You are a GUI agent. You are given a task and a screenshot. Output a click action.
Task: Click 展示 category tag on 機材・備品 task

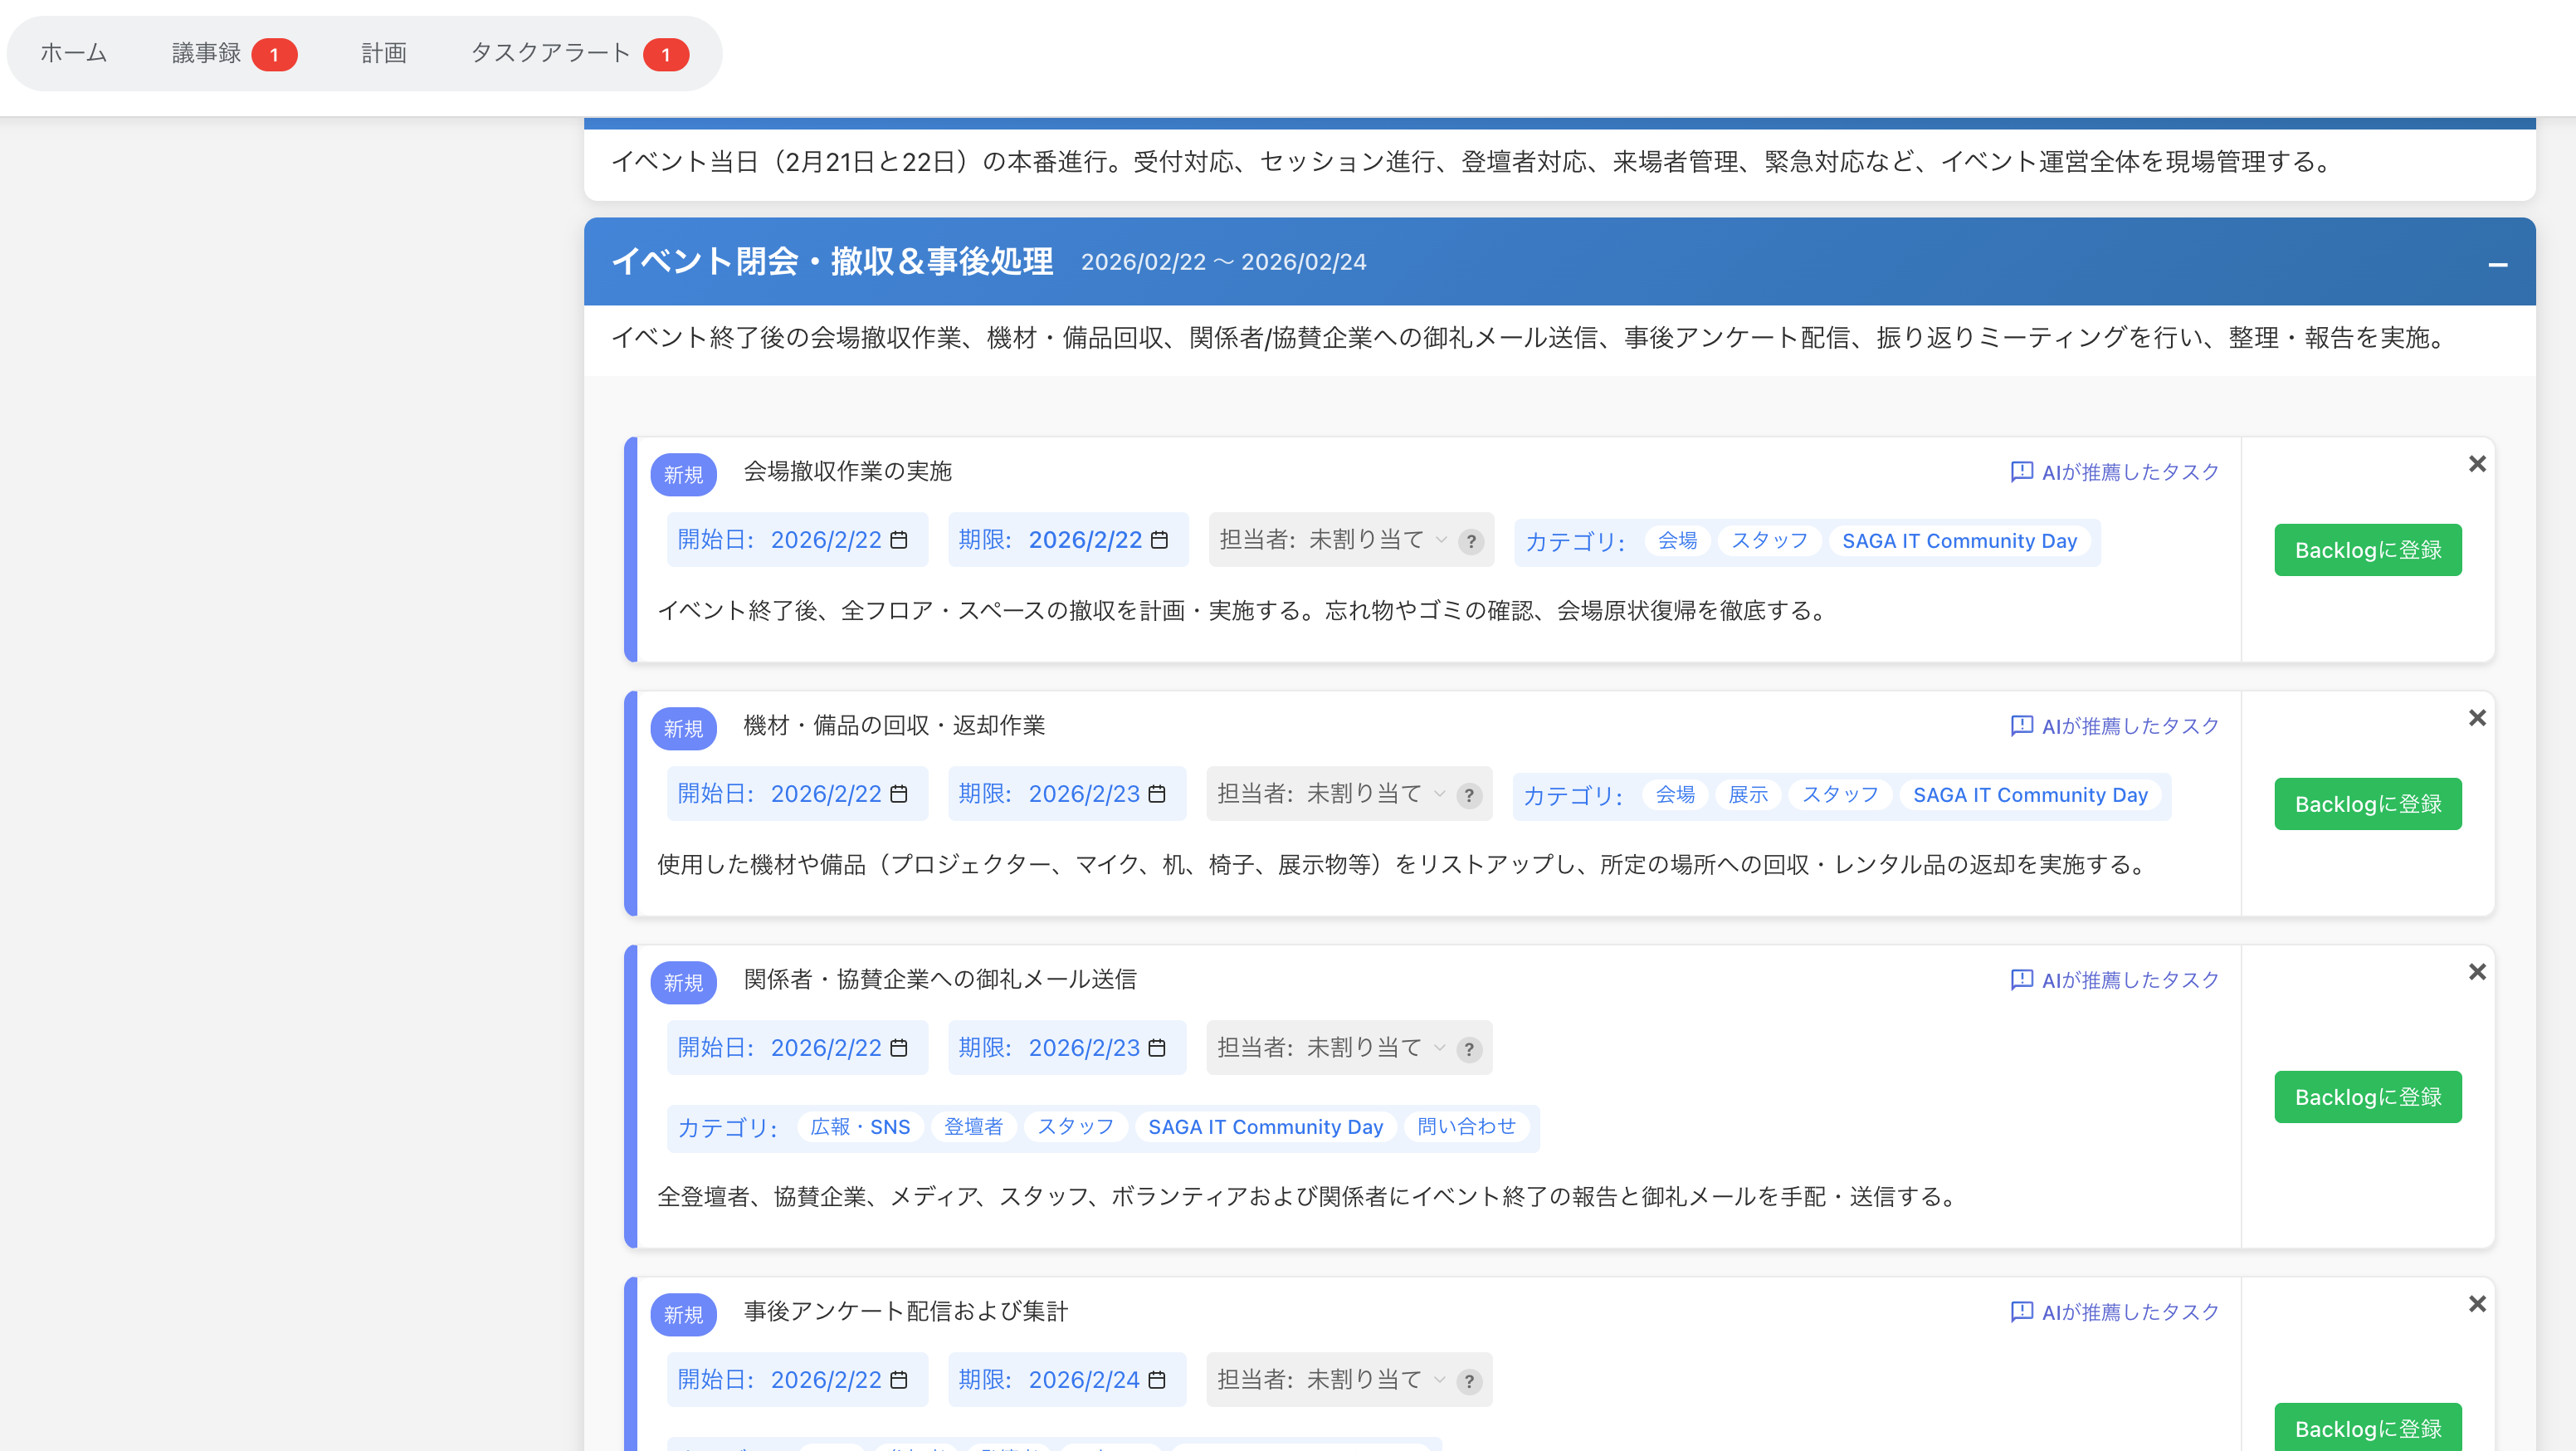(x=1748, y=795)
